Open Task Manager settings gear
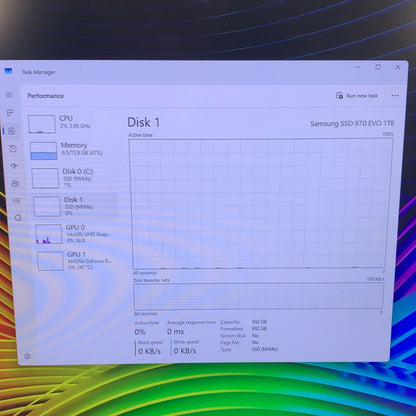The image size is (416, 416). coord(28,356)
